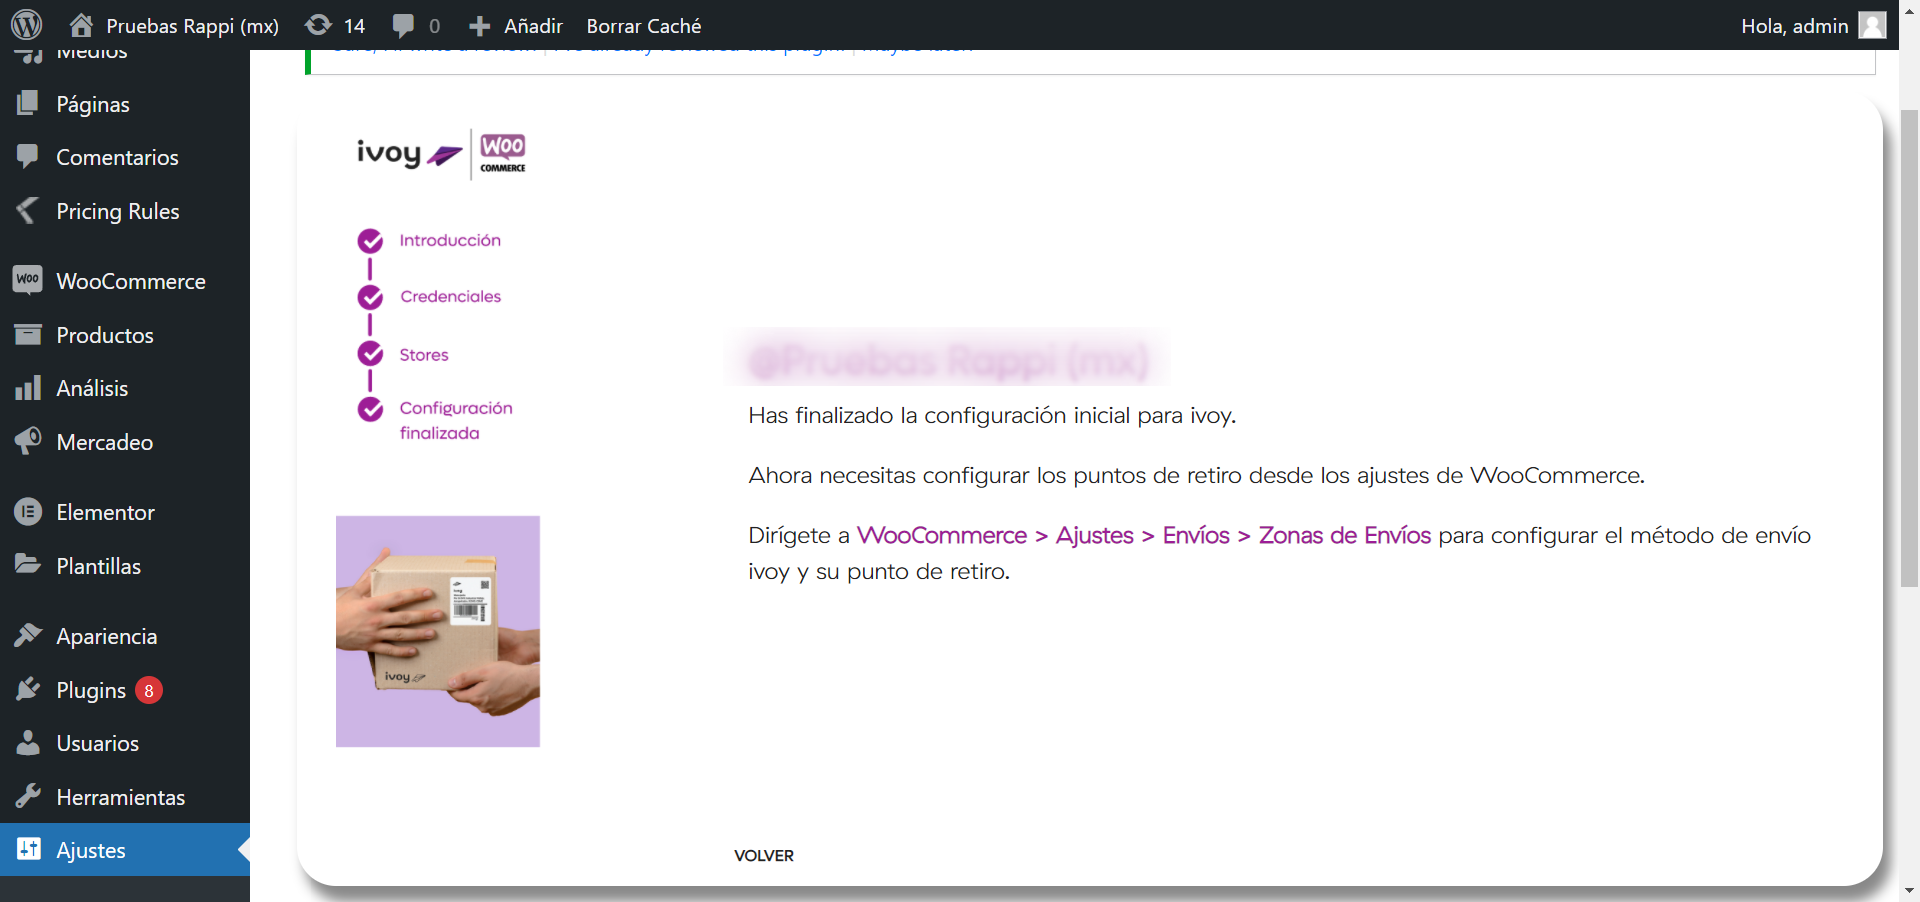1920x902 pixels.
Task: Open Herramientas menu item
Action: [121, 797]
